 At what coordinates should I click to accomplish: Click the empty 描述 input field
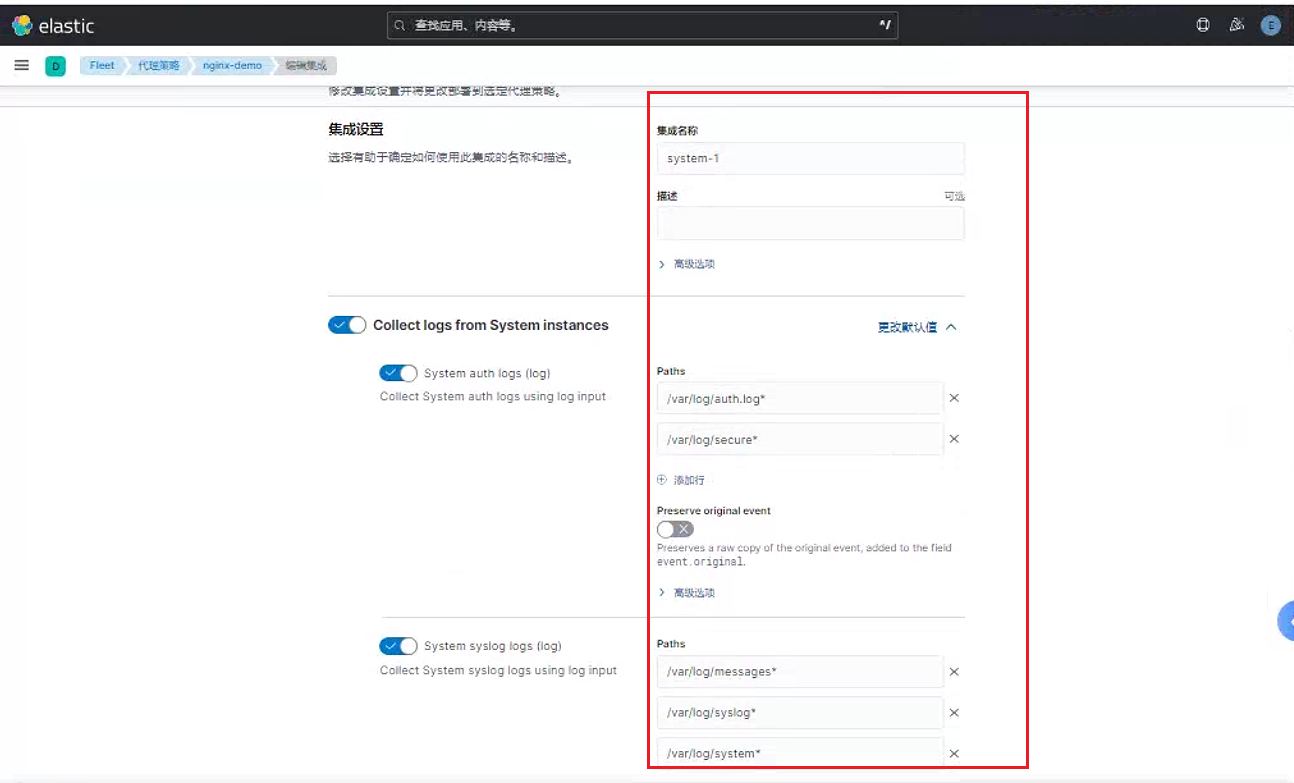pos(811,224)
